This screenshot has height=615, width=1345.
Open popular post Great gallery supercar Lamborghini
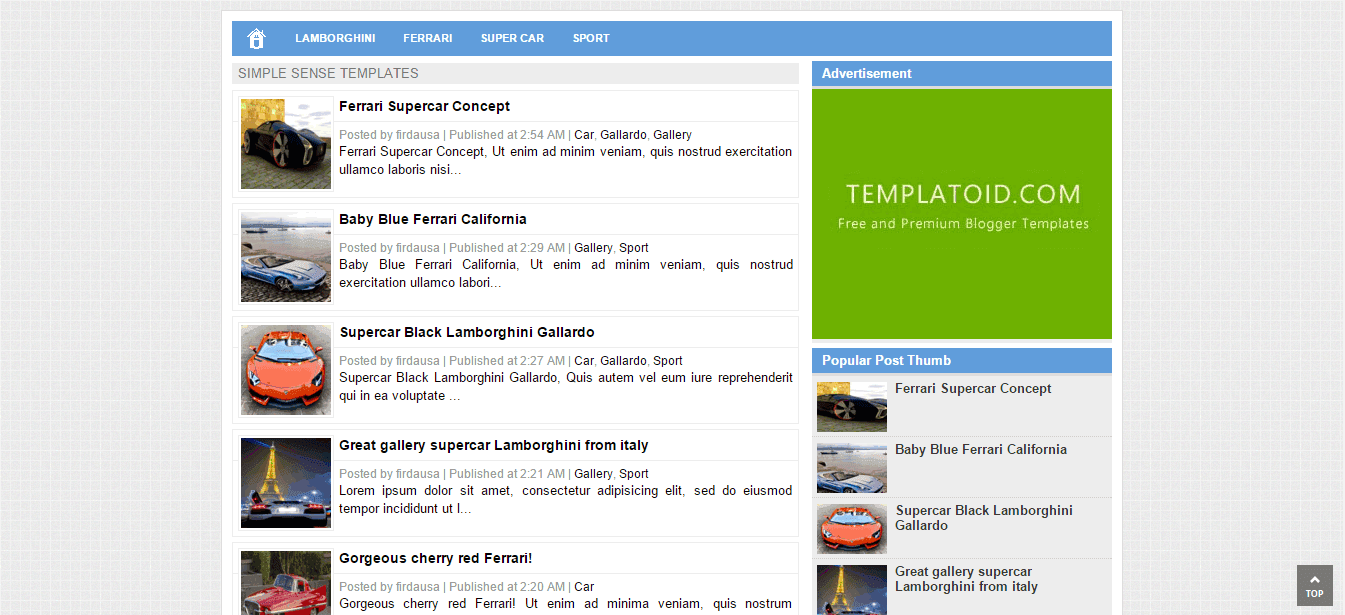[x=967, y=579]
